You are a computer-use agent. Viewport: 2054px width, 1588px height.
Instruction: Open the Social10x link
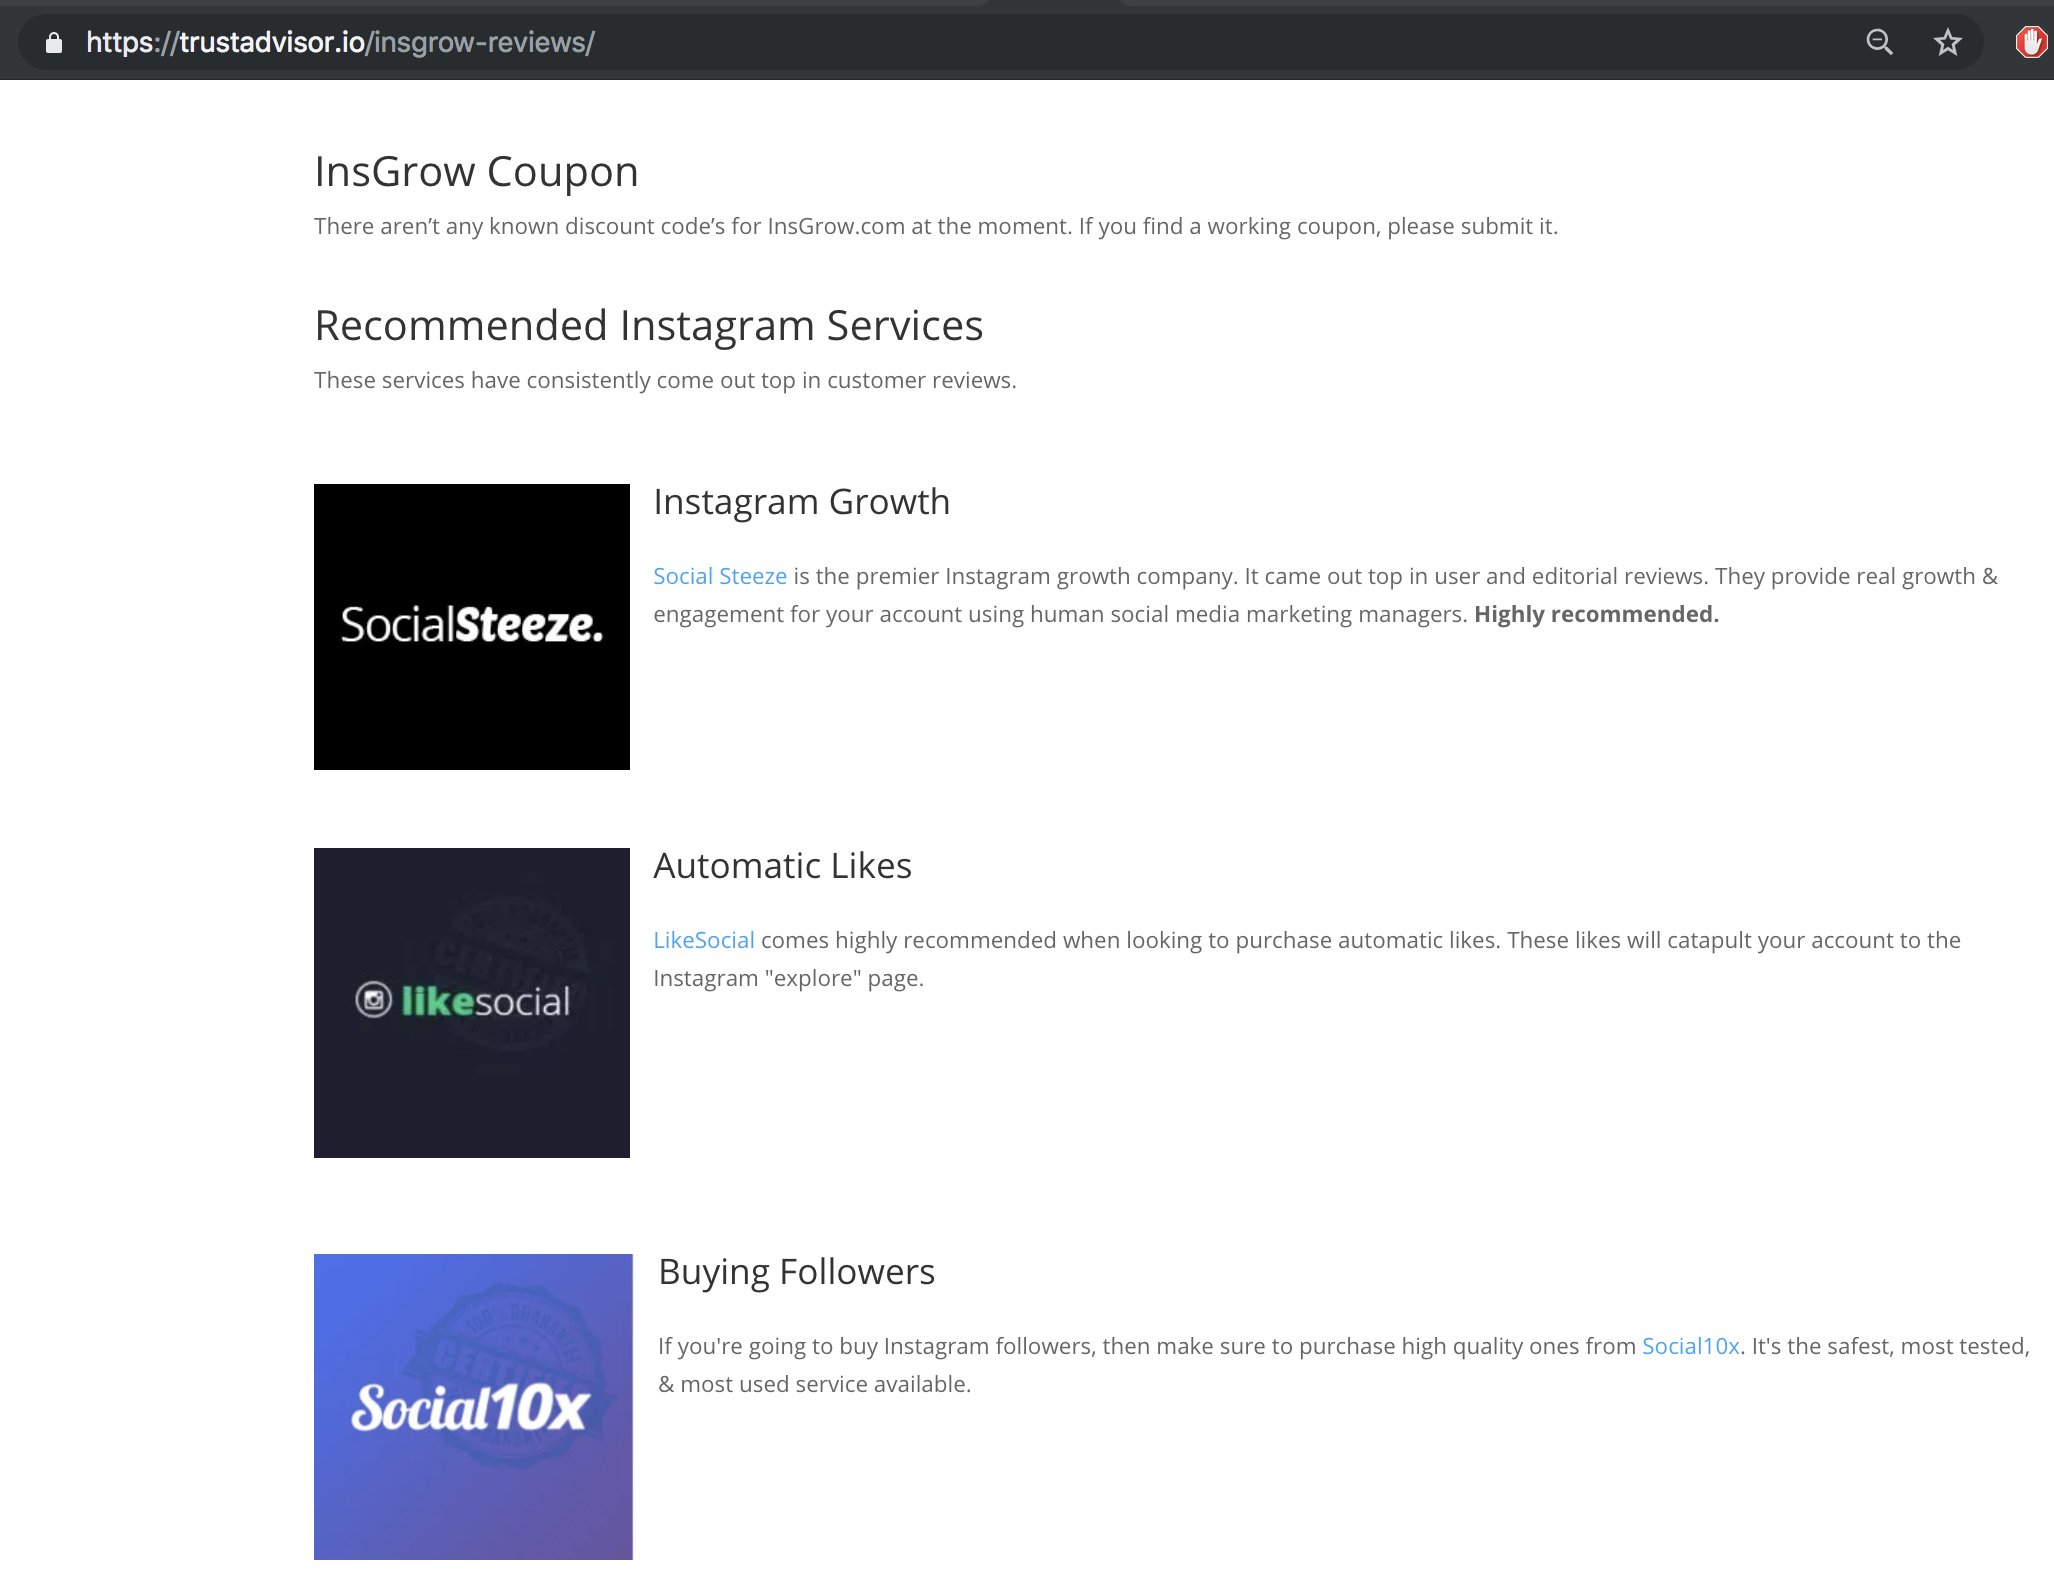point(1690,1346)
